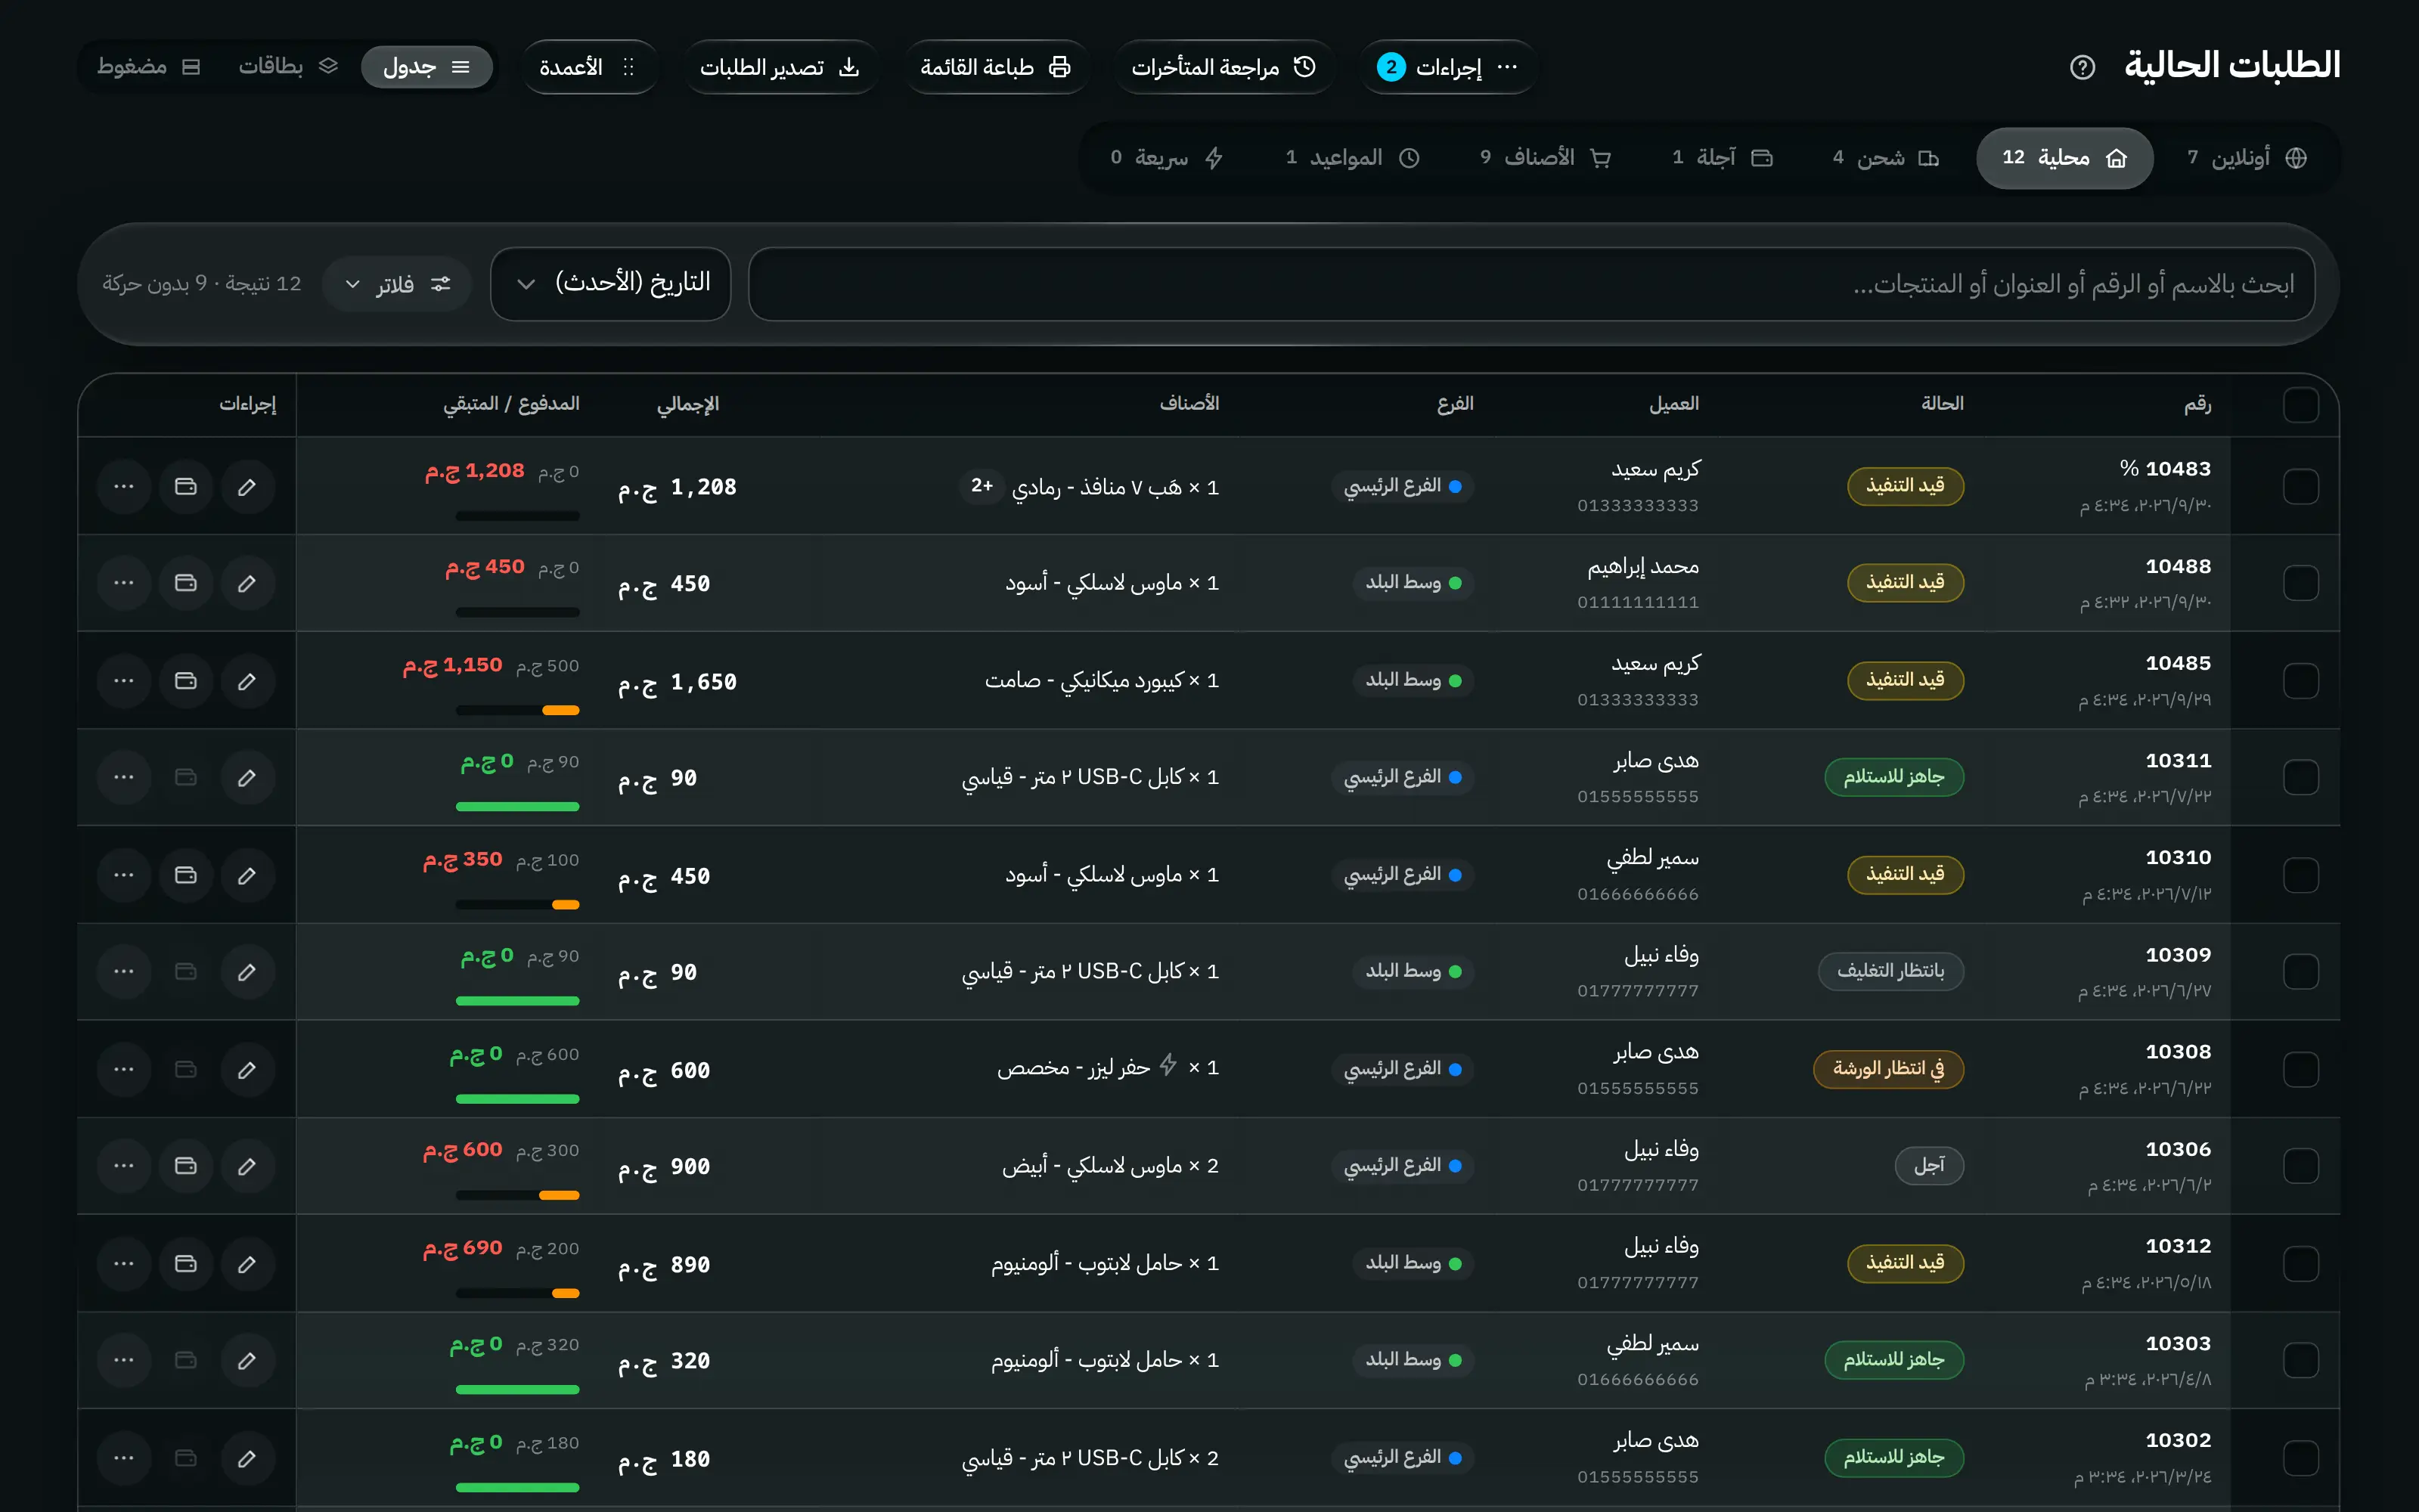Open التاريخ (الأحدث) sort dropdown
Image resolution: width=2419 pixels, height=1512 pixels.
click(611, 284)
